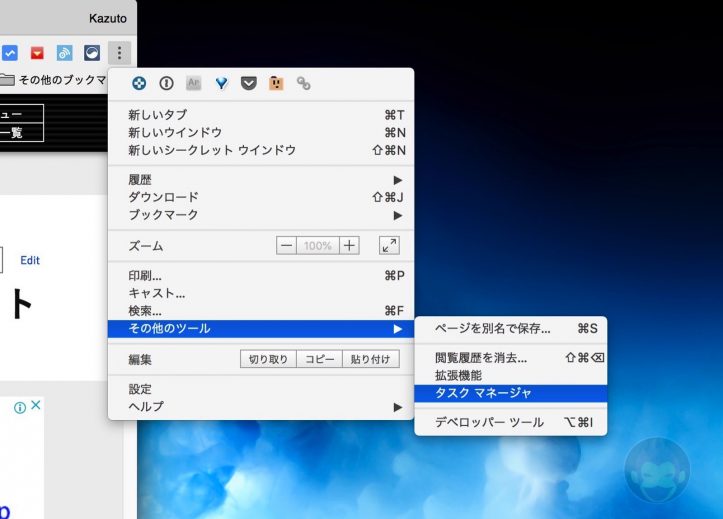Close the ad with the X icon
The image size is (723, 519).
point(36,405)
